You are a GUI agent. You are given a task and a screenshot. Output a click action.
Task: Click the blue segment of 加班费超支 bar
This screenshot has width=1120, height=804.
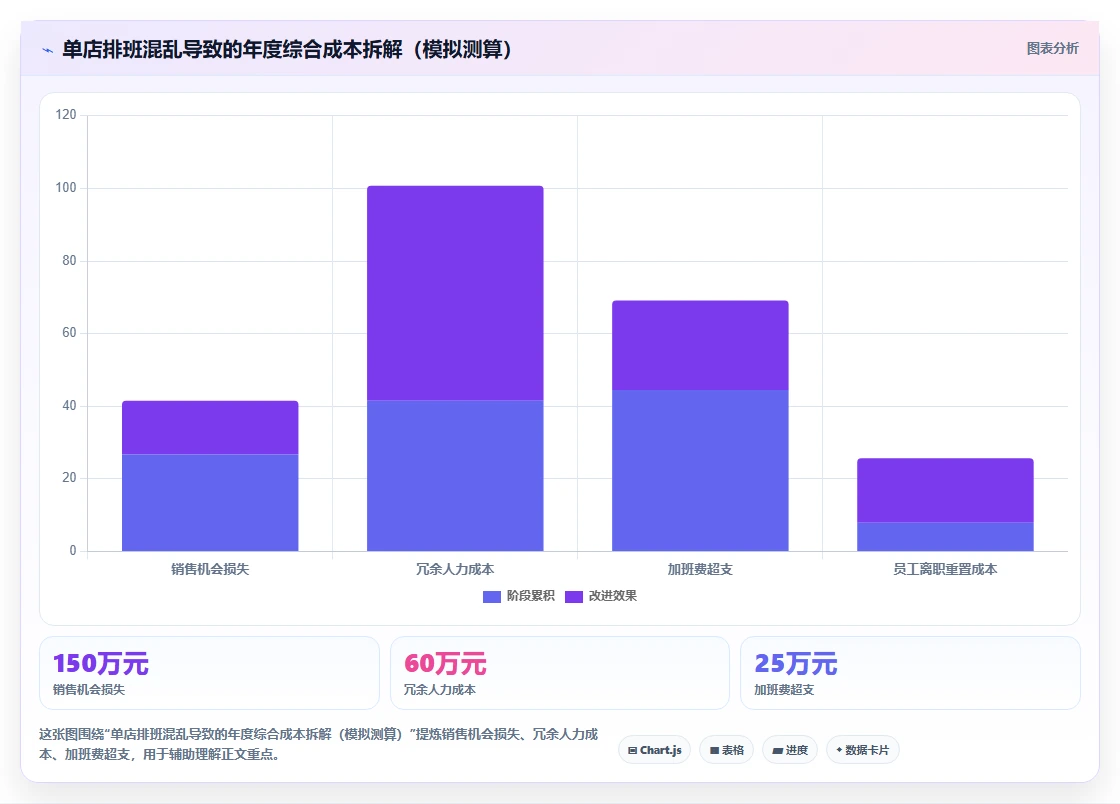click(700, 471)
